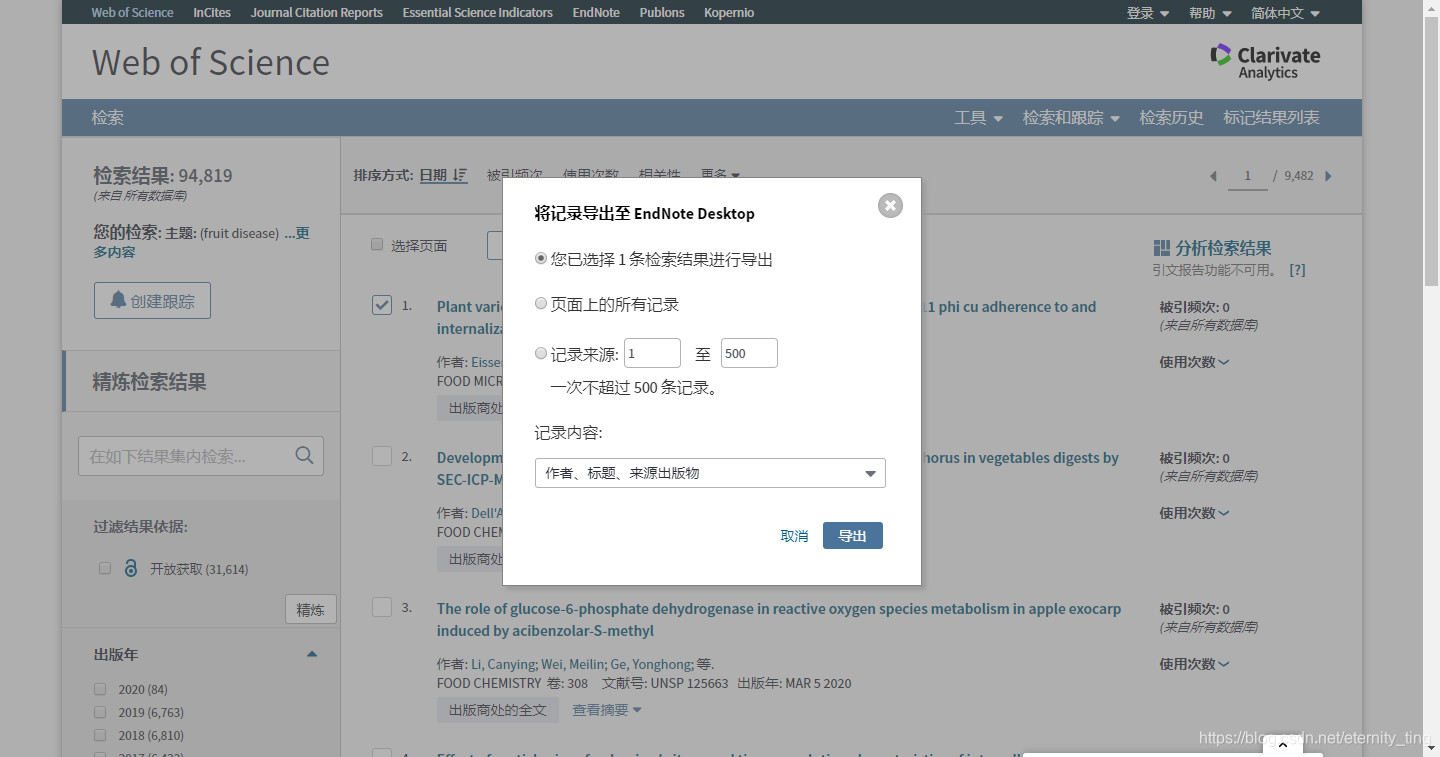The image size is (1440, 757).
Task: Click Web of Science top menu item
Action: 132,13
